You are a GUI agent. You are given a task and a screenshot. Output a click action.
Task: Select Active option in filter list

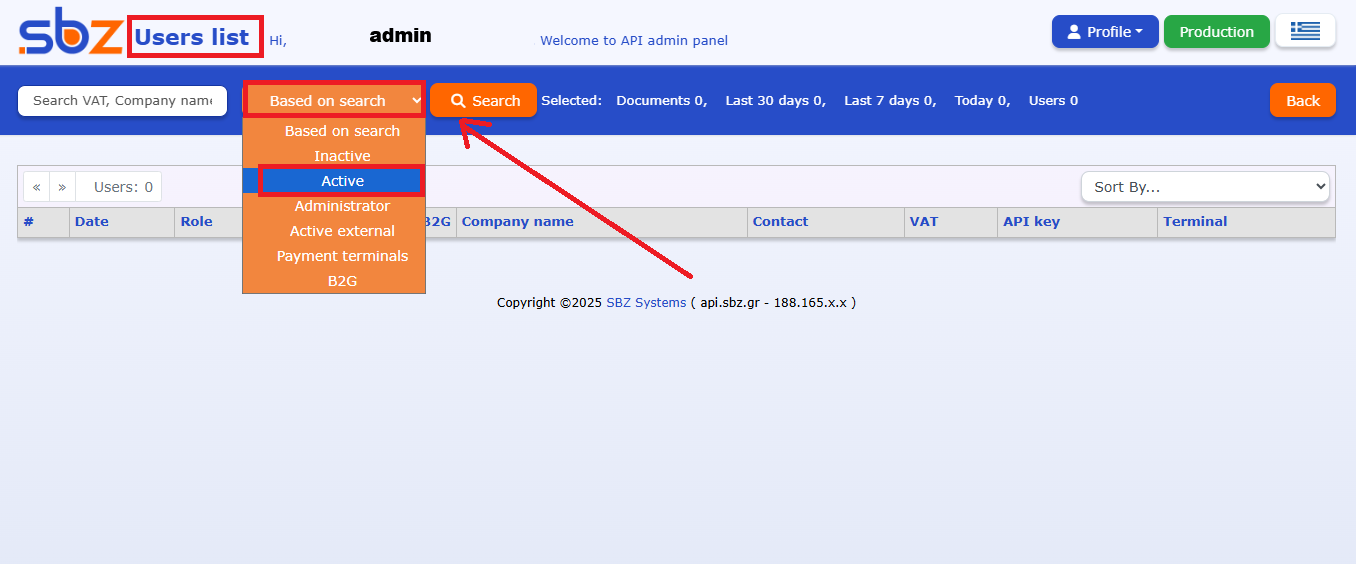tap(342, 181)
